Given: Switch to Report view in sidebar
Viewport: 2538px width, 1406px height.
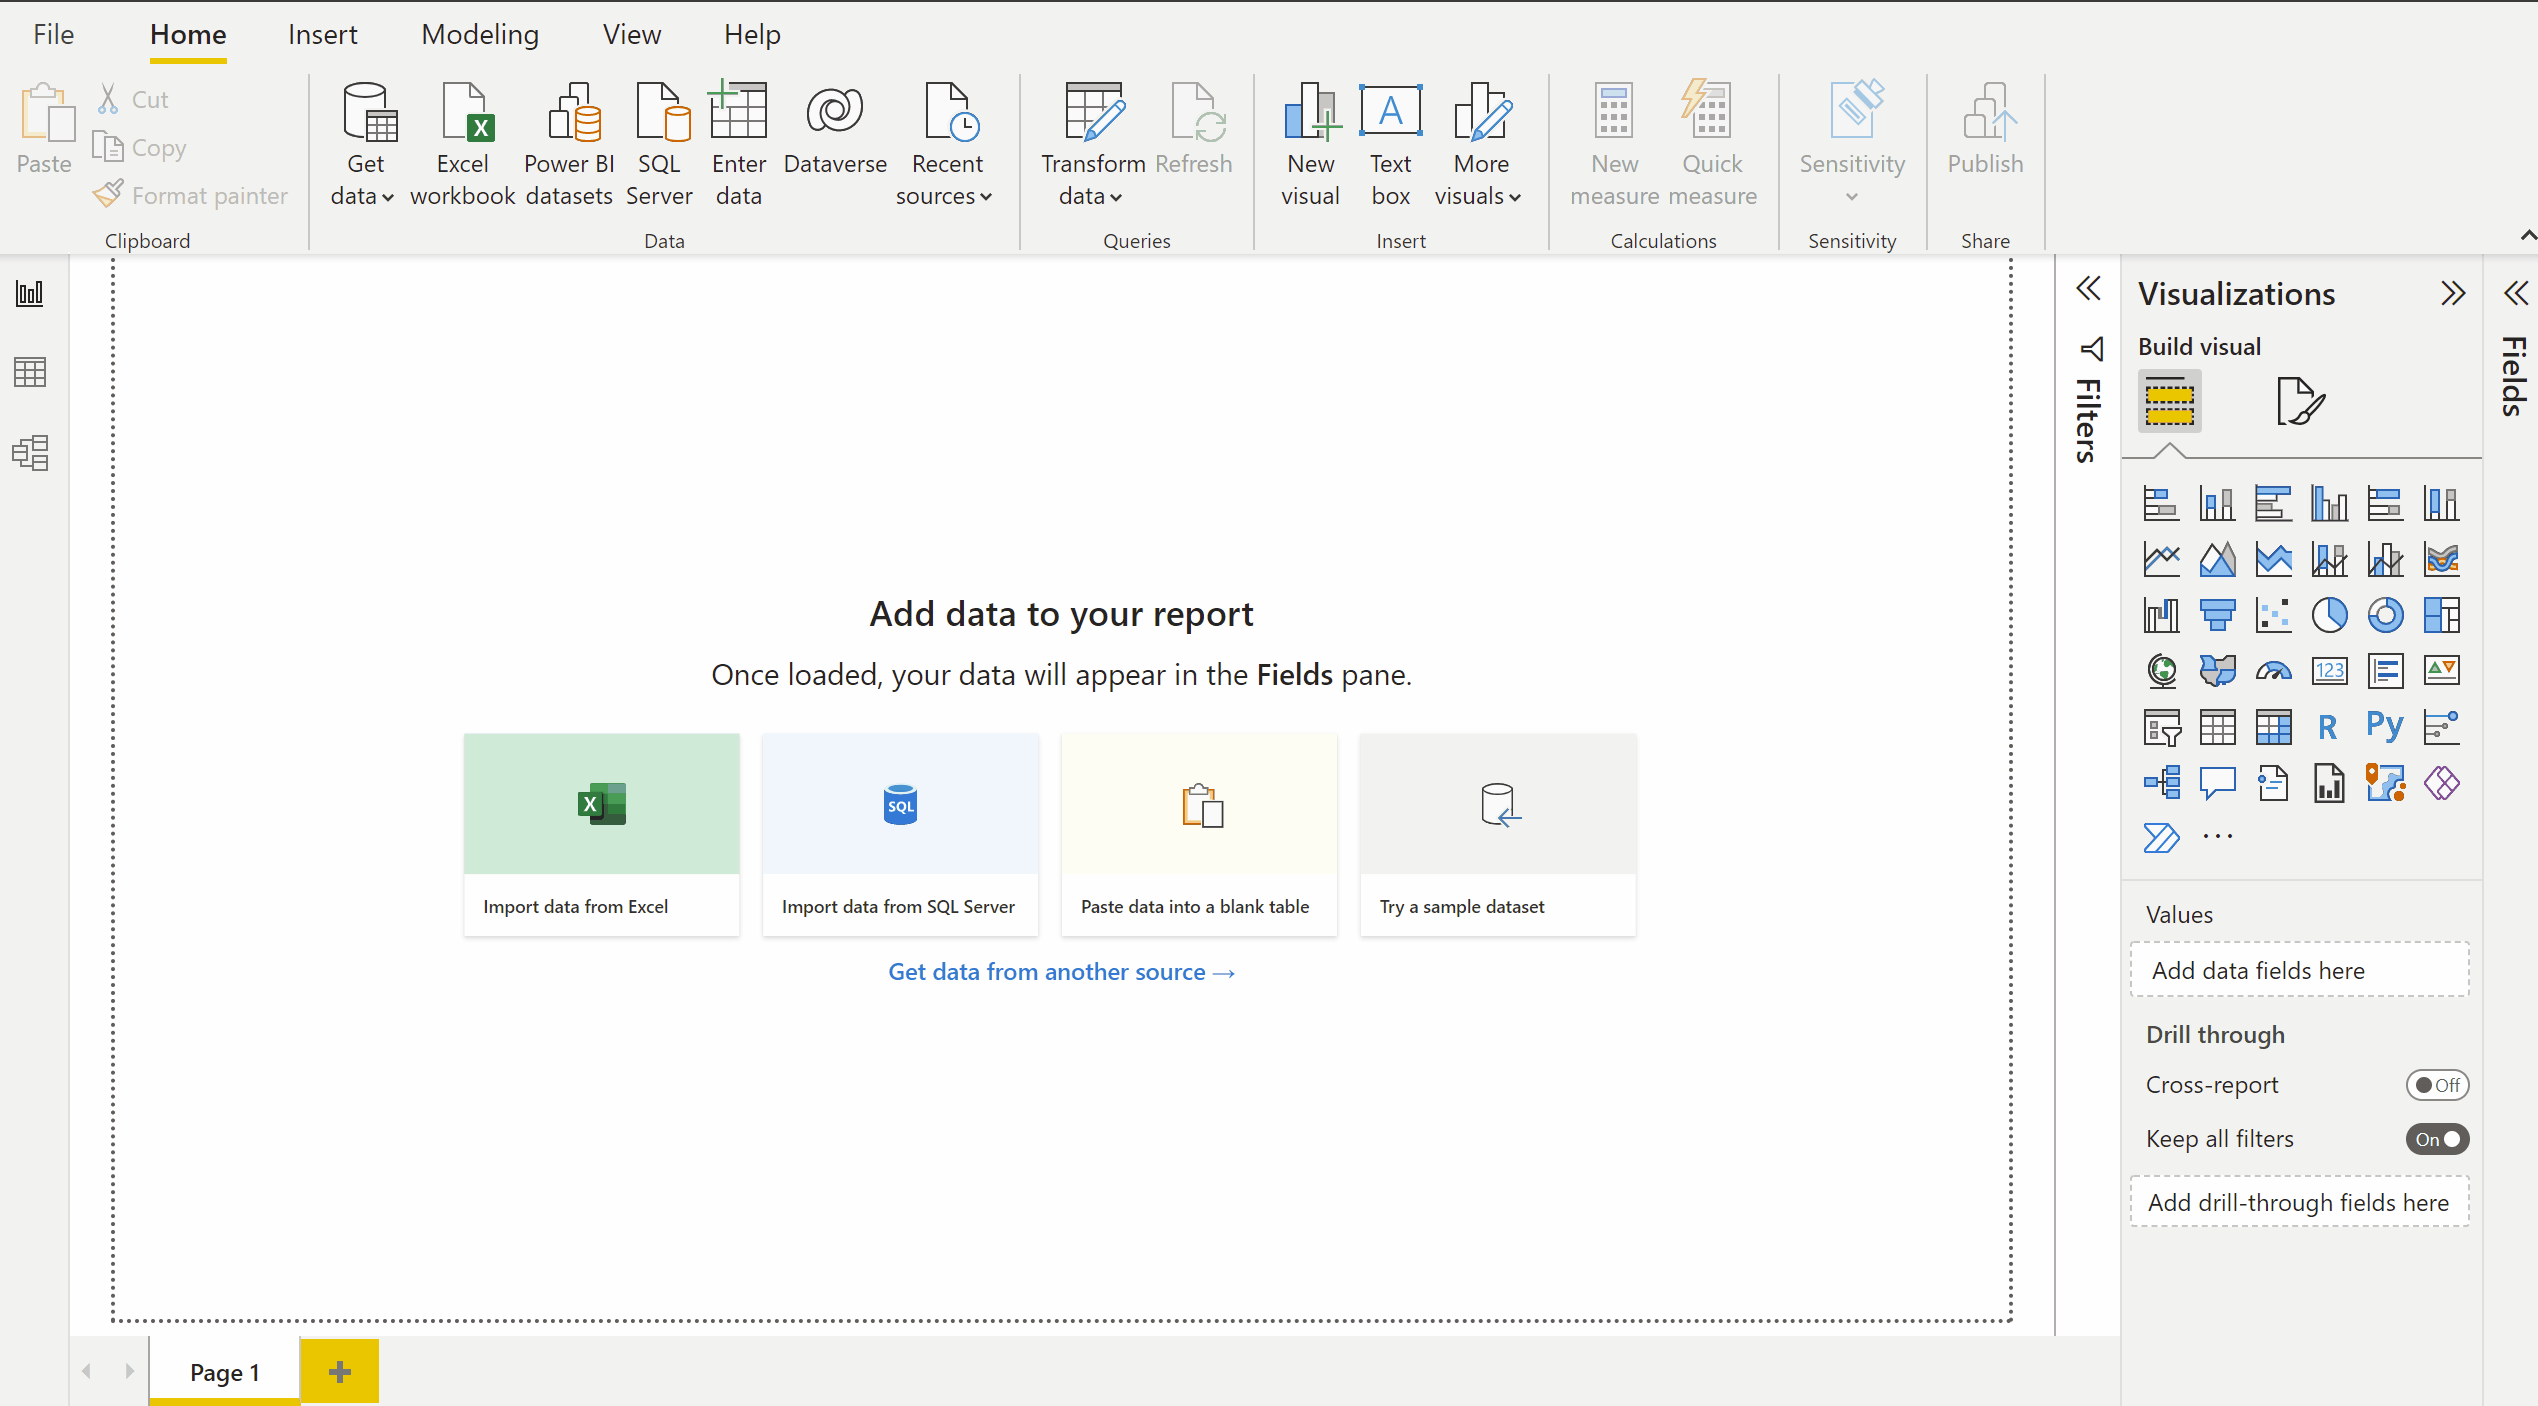Looking at the screenshot, I should pos(30,293).
